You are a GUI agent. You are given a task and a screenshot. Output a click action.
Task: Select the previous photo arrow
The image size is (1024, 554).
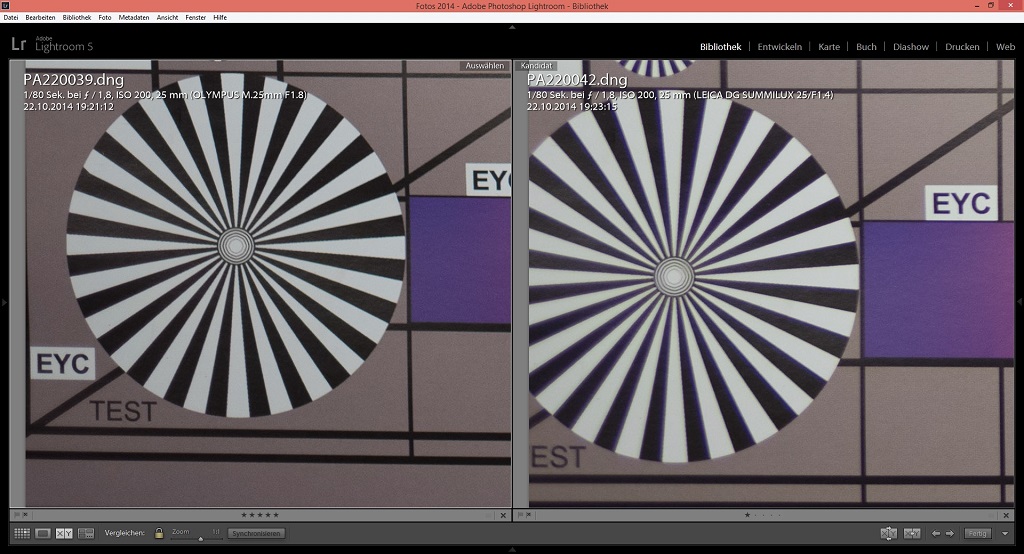click(936, 534)
